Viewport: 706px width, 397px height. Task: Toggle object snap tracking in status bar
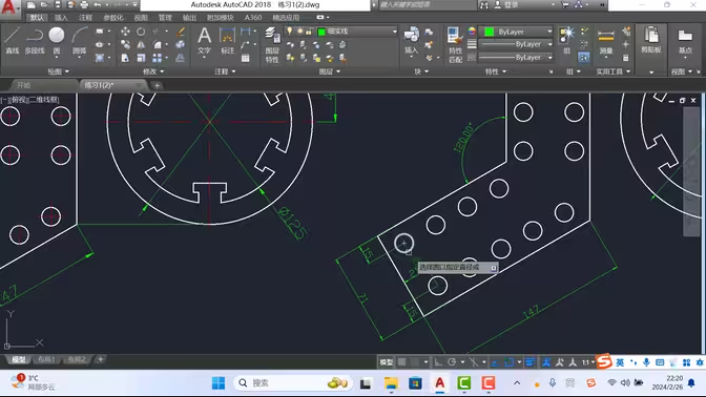point(495,362)
